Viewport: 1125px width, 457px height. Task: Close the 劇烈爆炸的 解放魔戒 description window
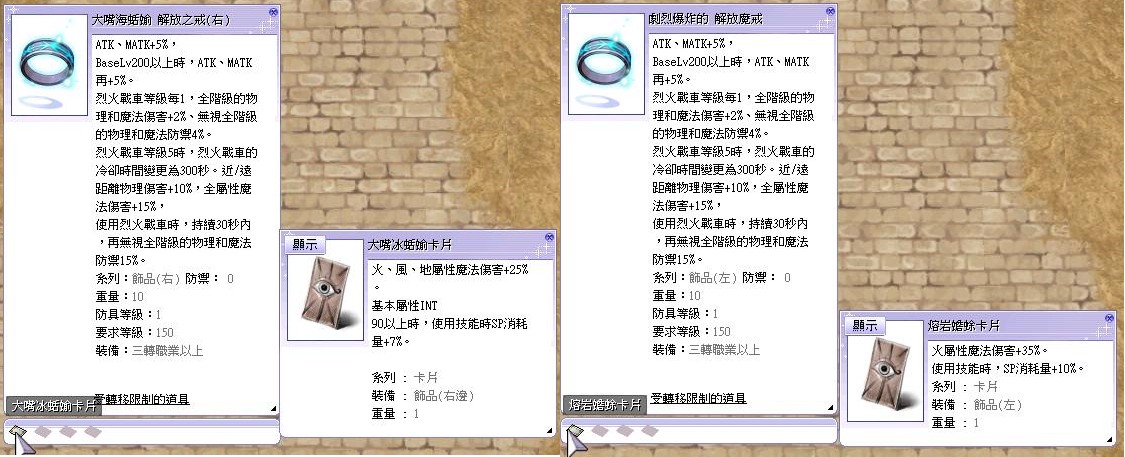coord(830,11)
